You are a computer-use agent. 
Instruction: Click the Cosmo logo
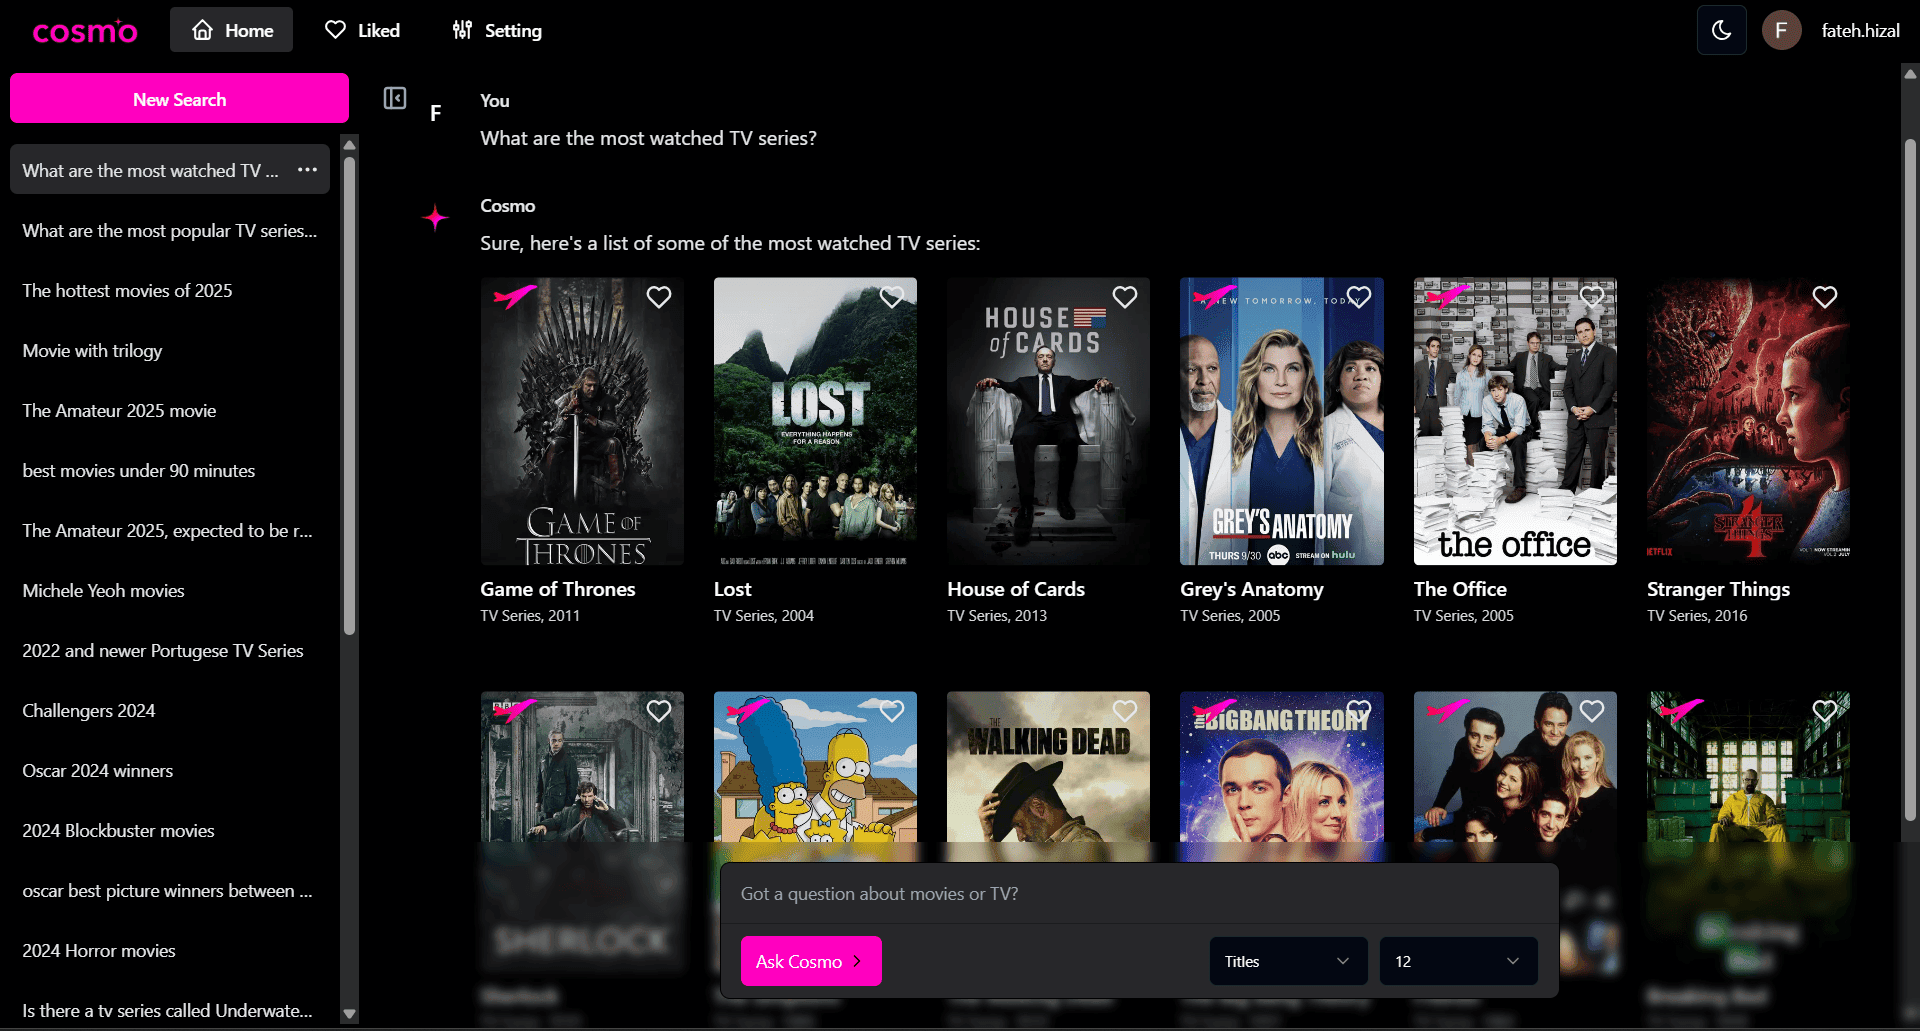tap(84, 31)
